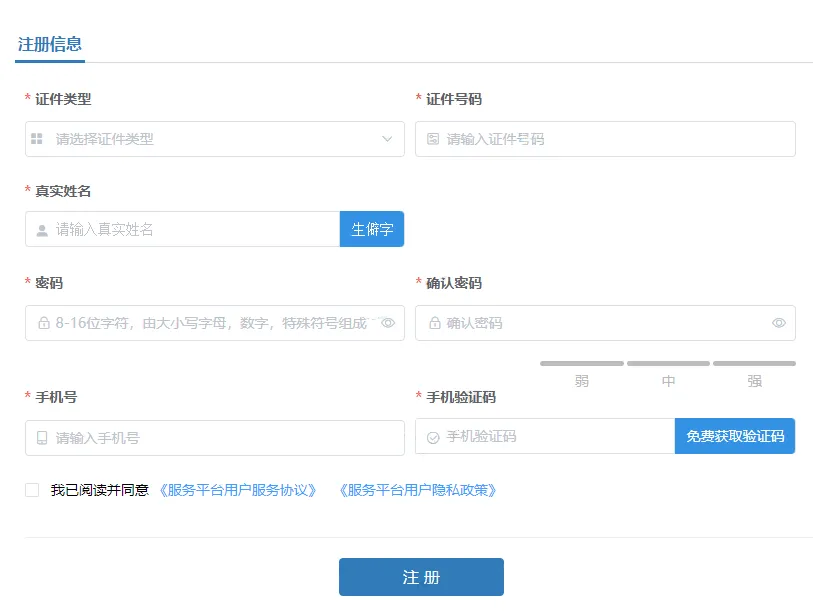Click the 证件类型 field label
813x611 pixels.
[x=63, y=99]
